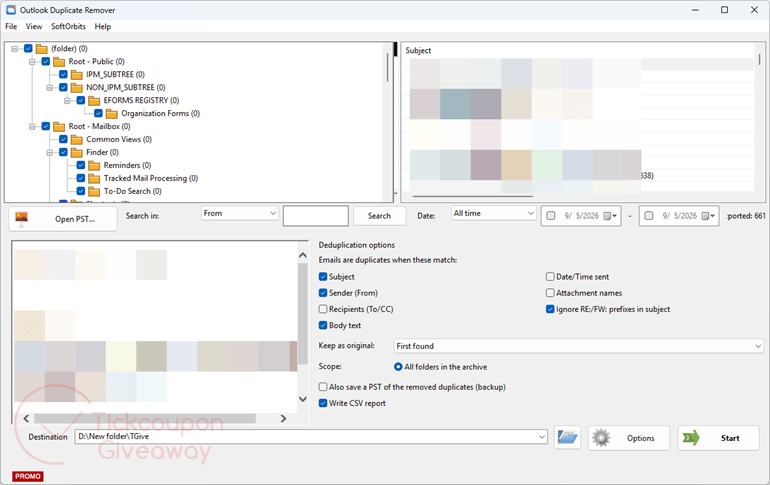Uncheck the To-Do Search folder checkbox
The image size is (770, 485).
coord(81,191)
